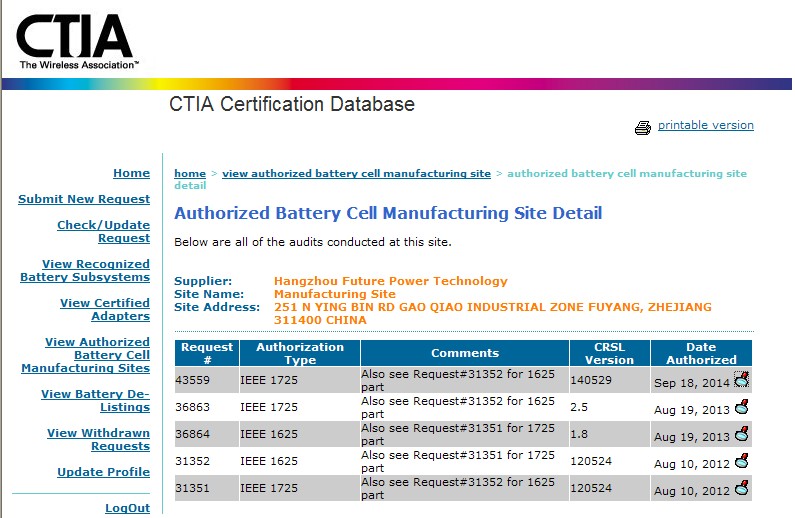Click the Comments column header

pos(465,353)
